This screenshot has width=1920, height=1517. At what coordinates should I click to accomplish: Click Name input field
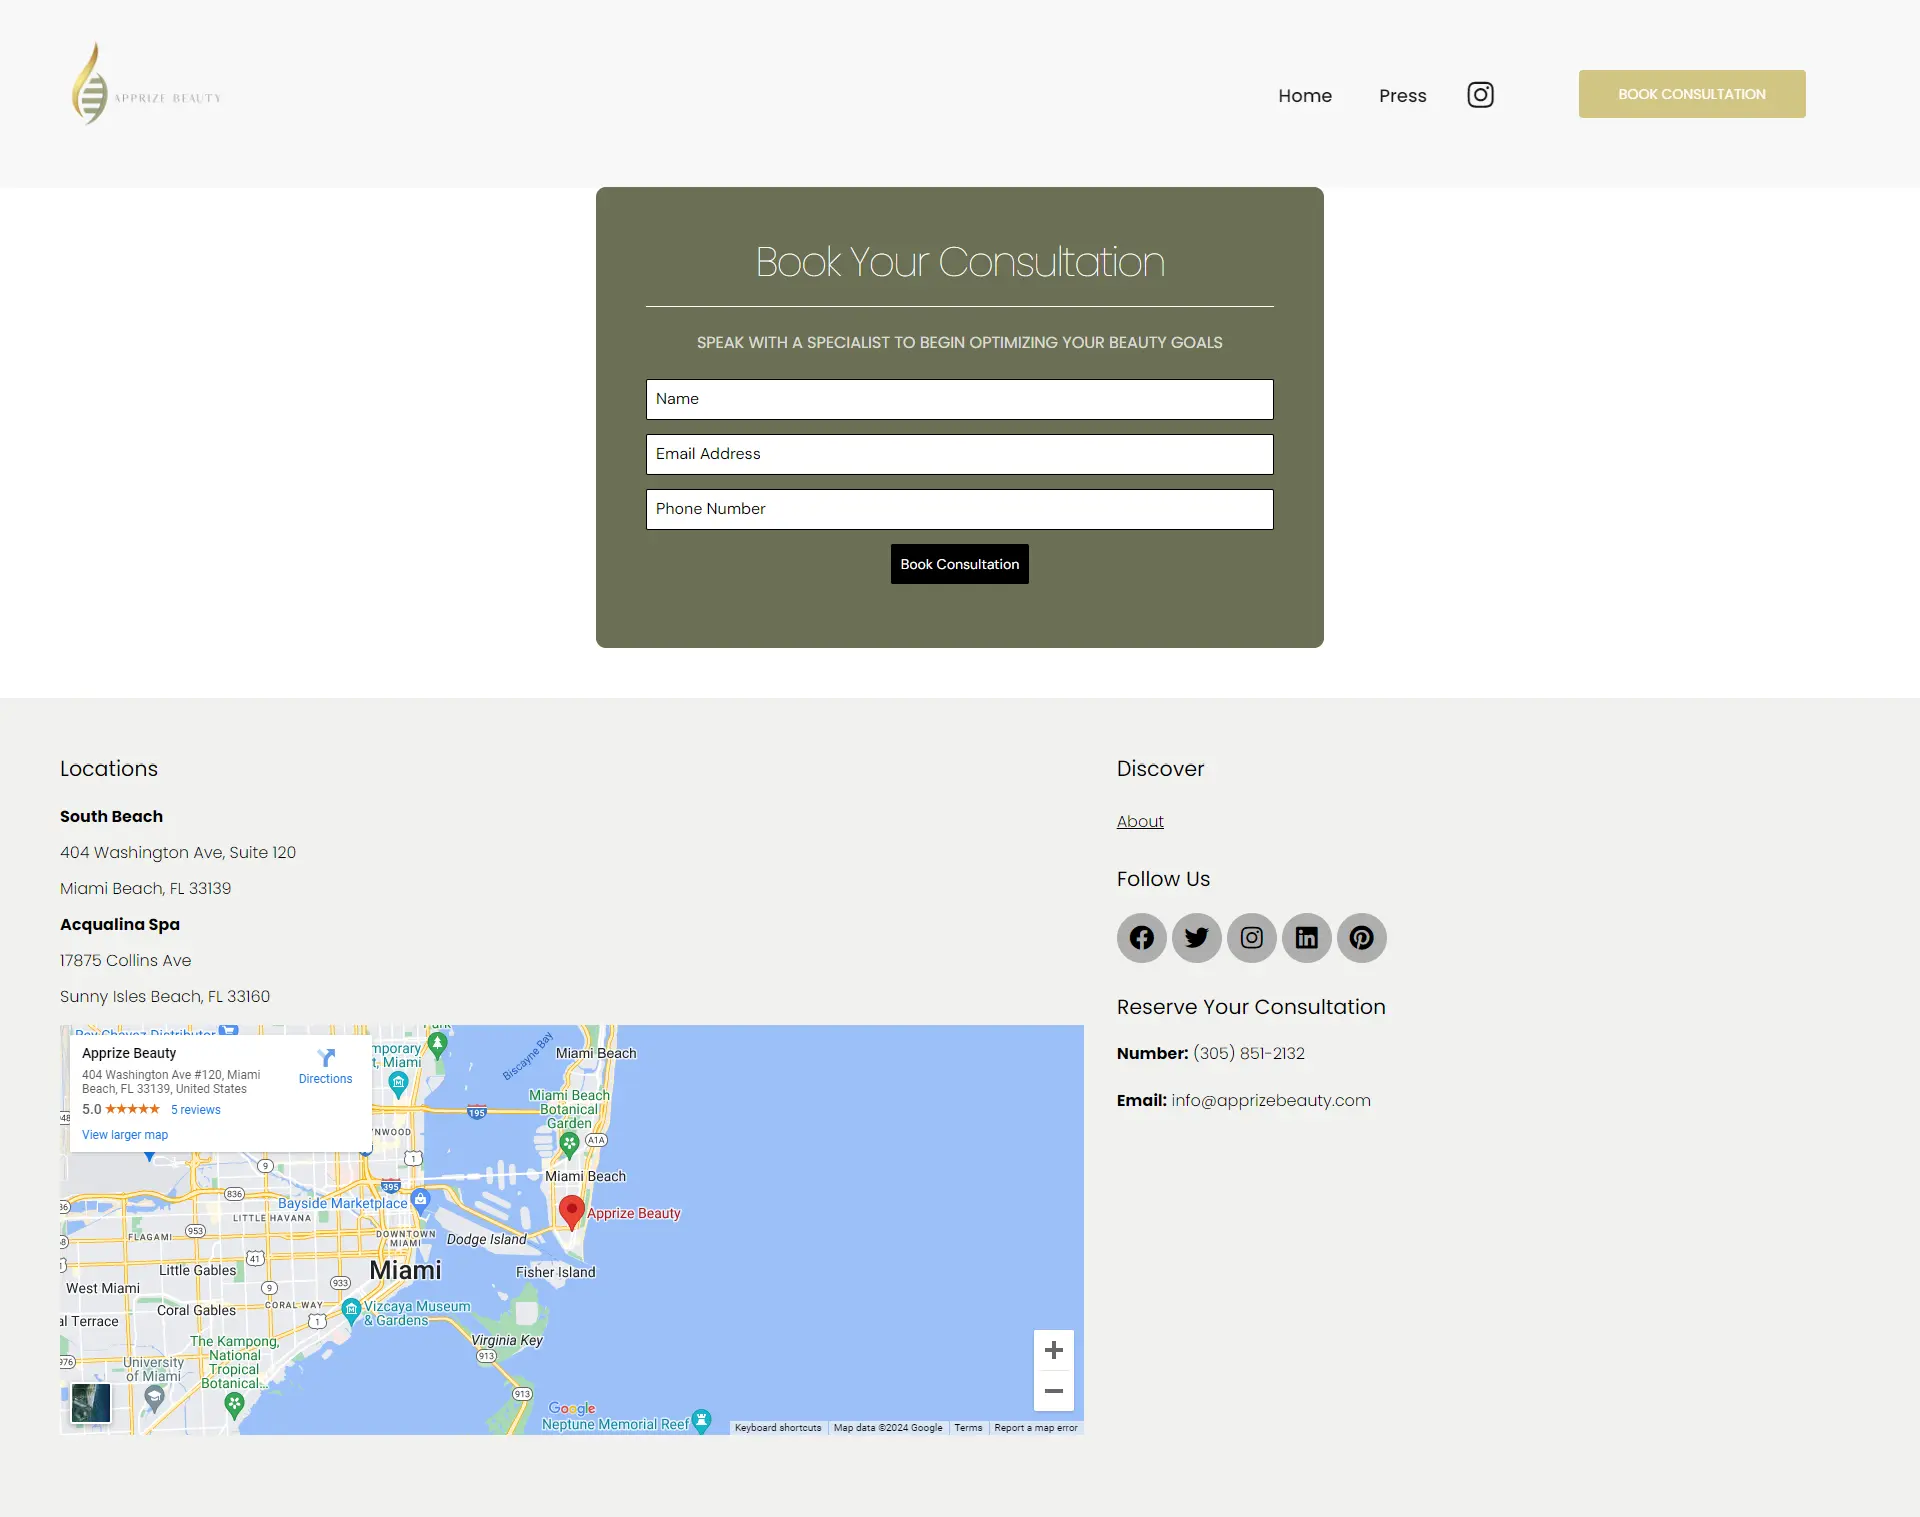point(960,399)
